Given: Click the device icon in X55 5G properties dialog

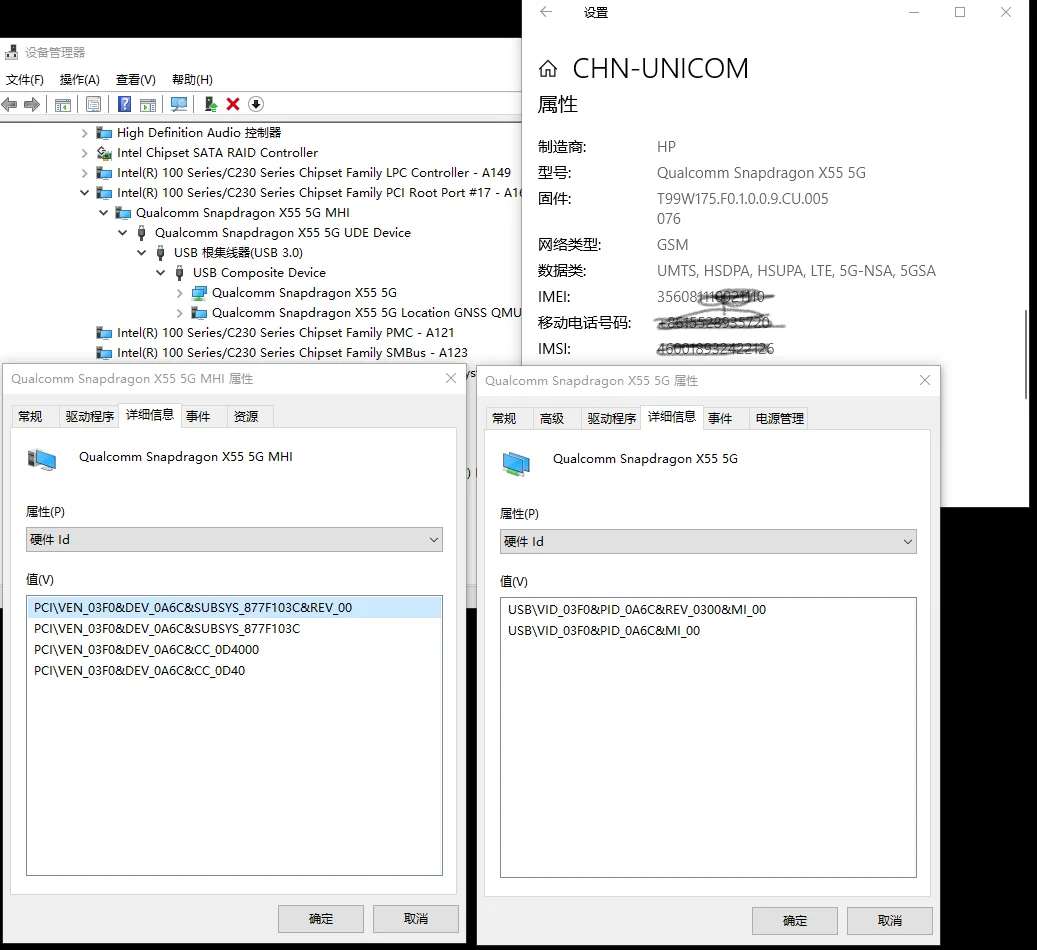Looking at the screenshot, I should coord(516,463).
